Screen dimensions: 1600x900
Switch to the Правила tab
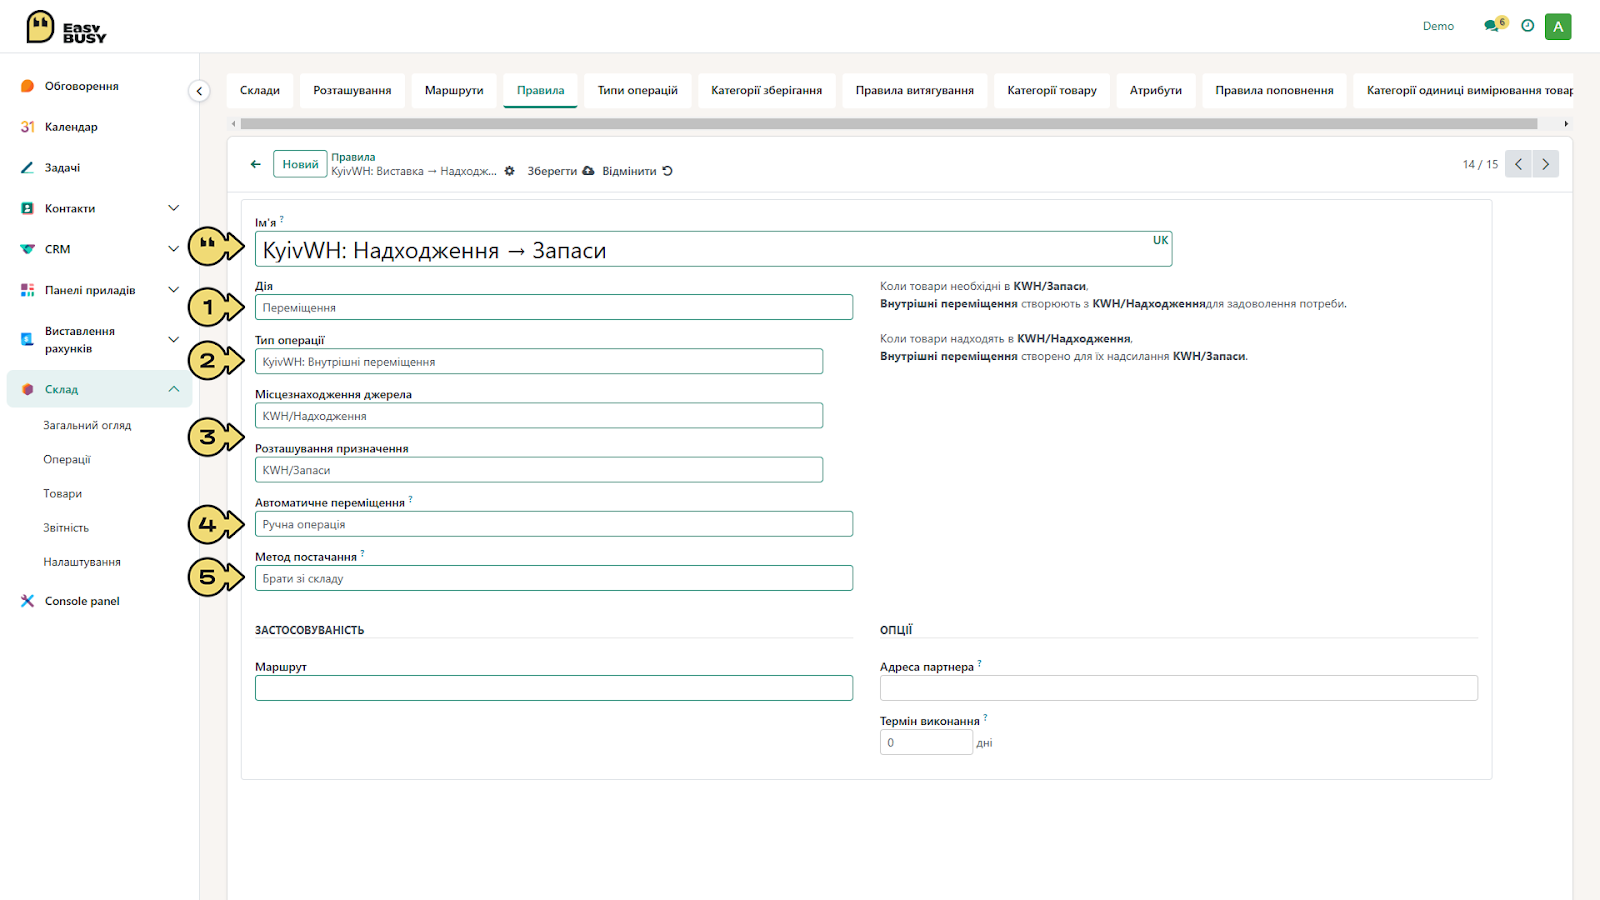(x=540, y=90)
